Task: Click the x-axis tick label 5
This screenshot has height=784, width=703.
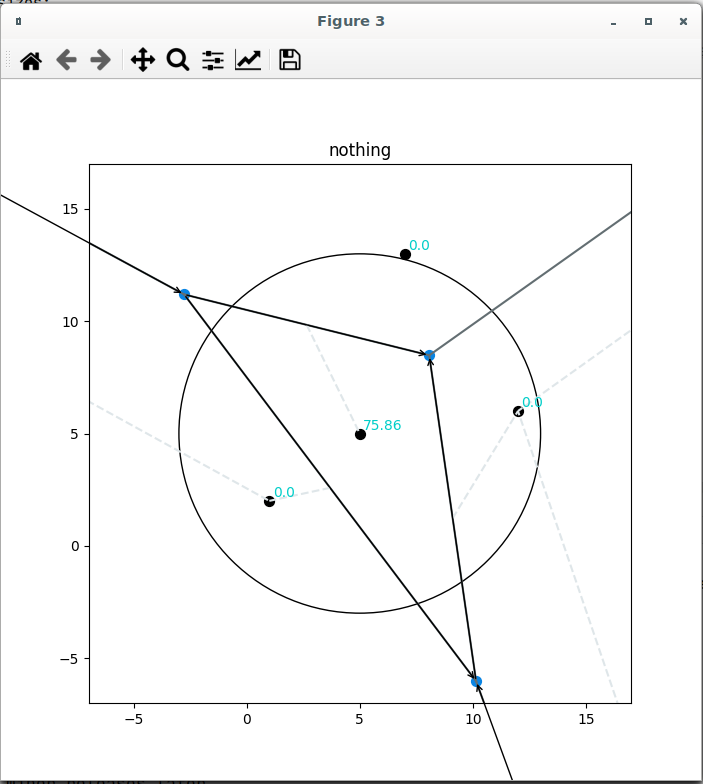Action: click(360, 719)
